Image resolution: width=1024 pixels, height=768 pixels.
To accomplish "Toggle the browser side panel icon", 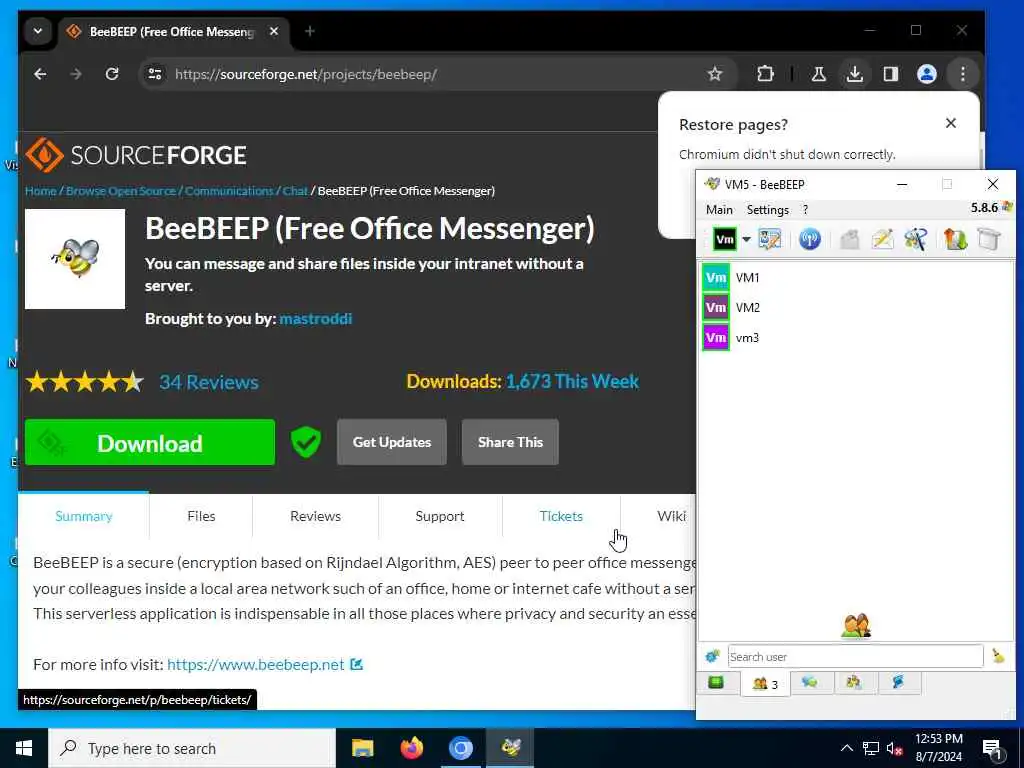I will coord(891,74).
